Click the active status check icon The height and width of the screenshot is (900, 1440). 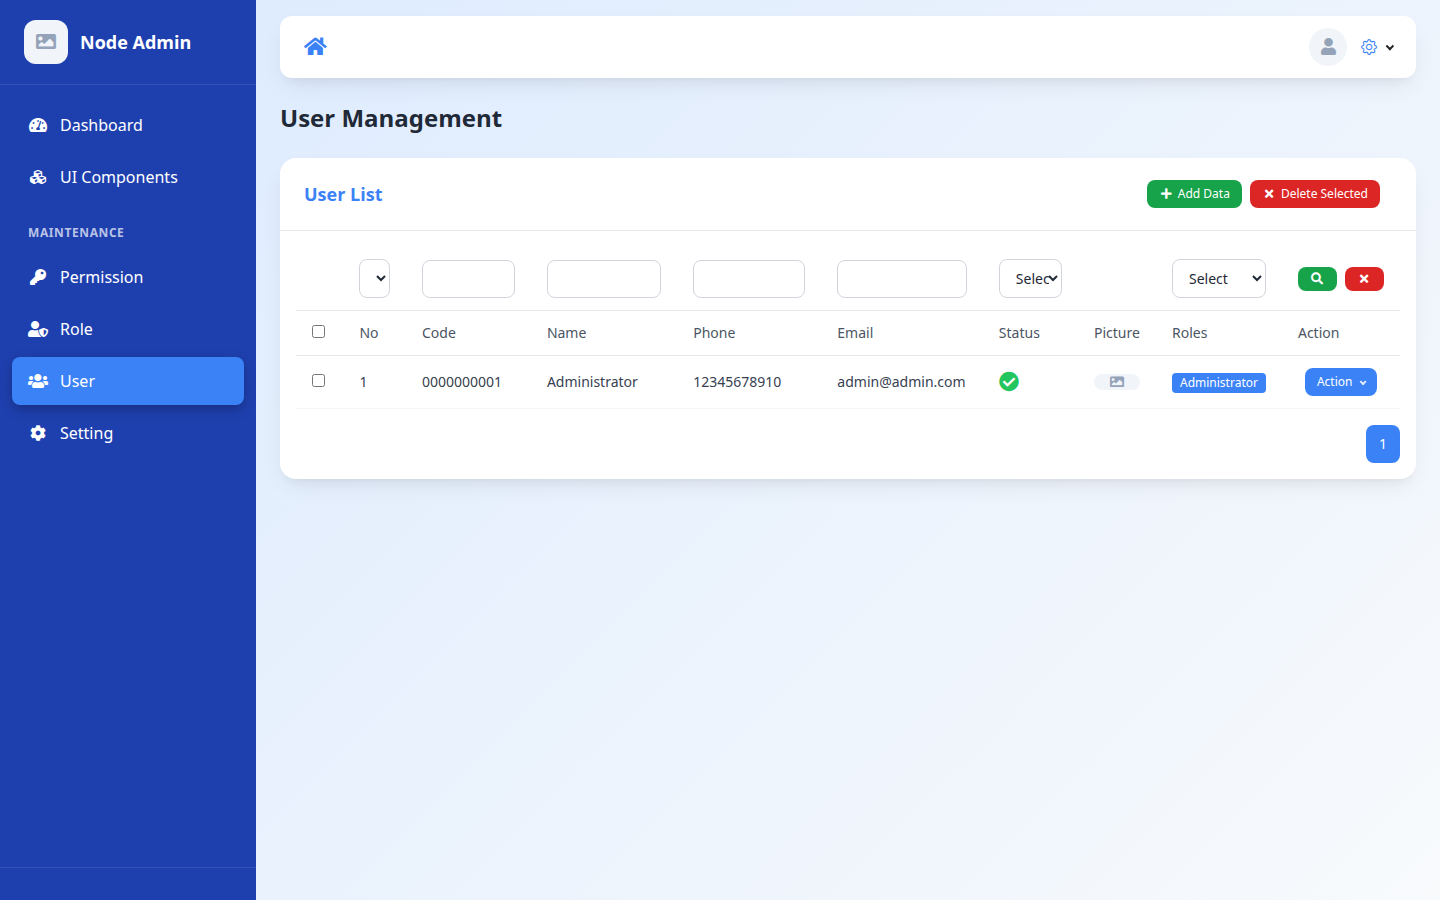(x=1009, y=382)
